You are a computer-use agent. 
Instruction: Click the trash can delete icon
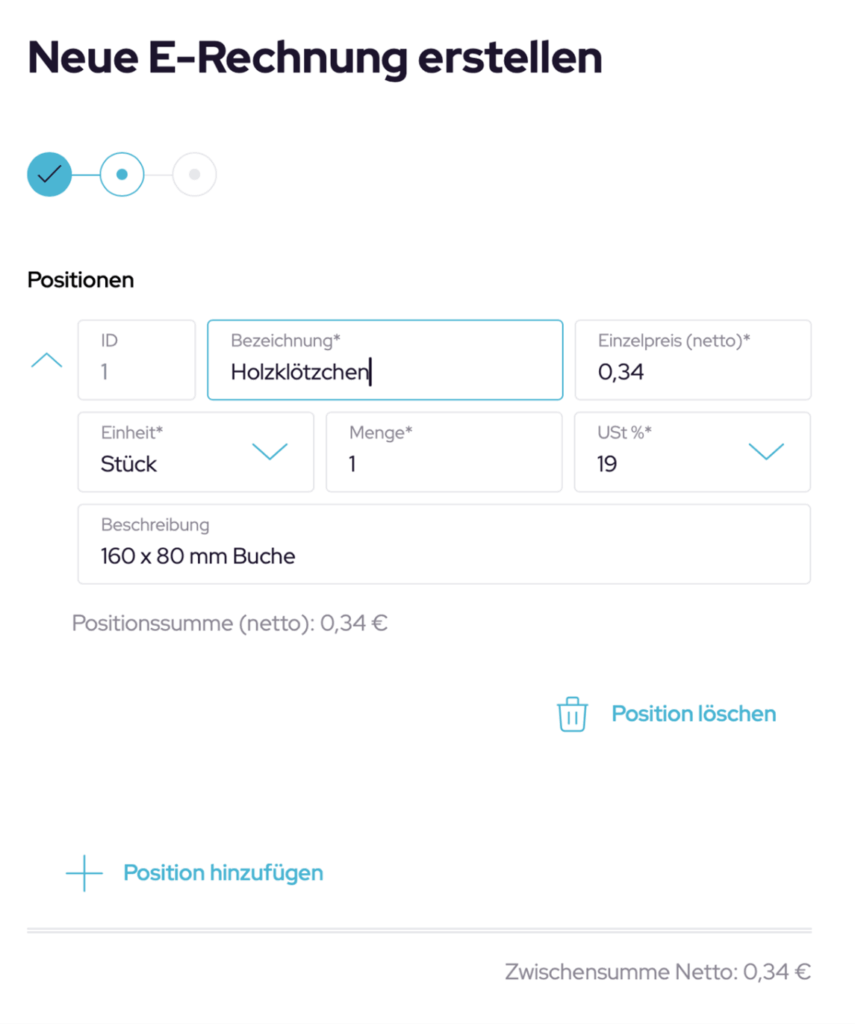coord(572,714)
